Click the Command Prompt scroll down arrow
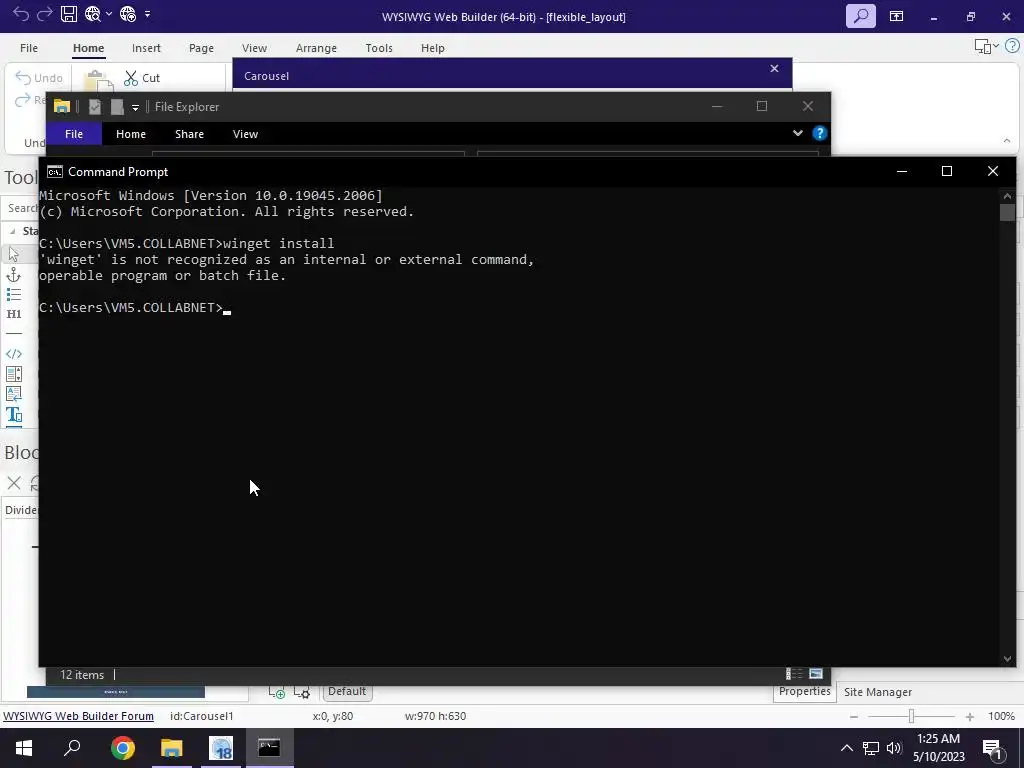 point(1007,659)
